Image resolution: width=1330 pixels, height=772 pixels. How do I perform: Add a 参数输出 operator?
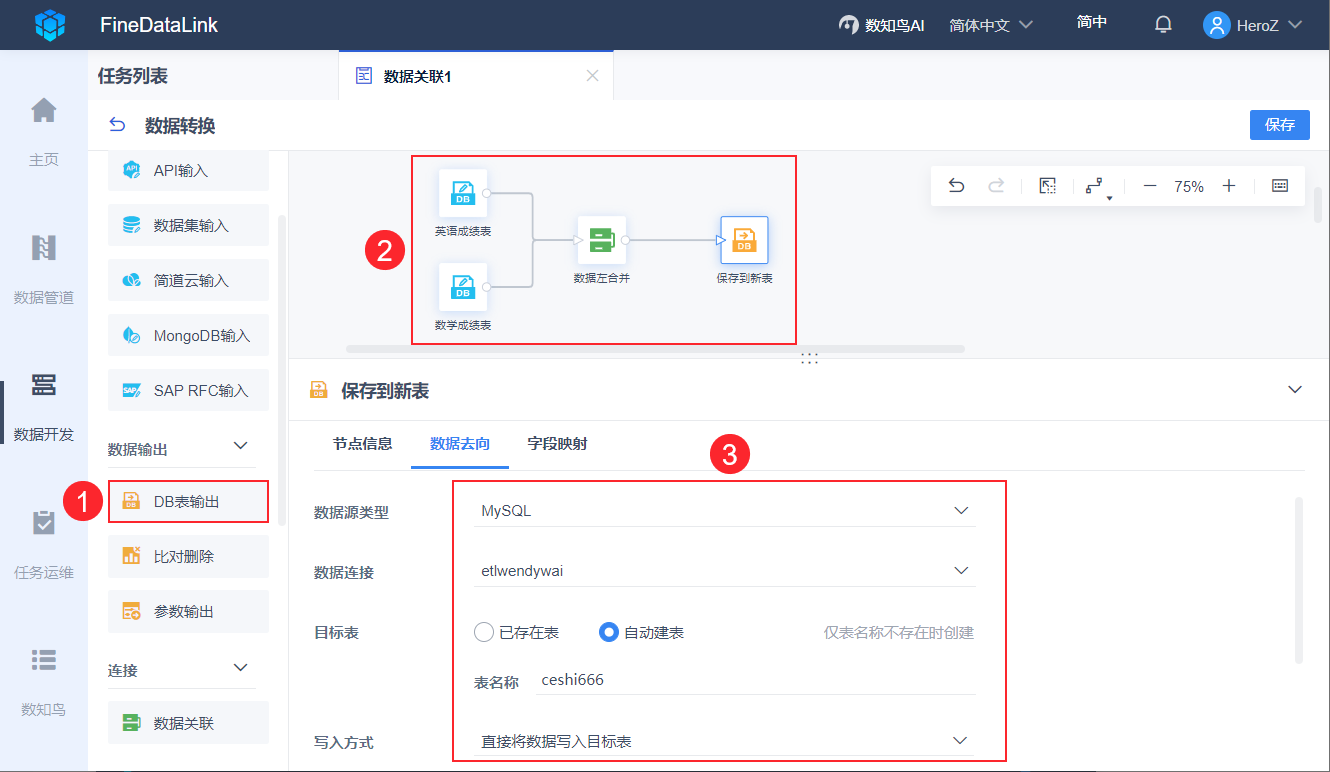coord(188,611)
